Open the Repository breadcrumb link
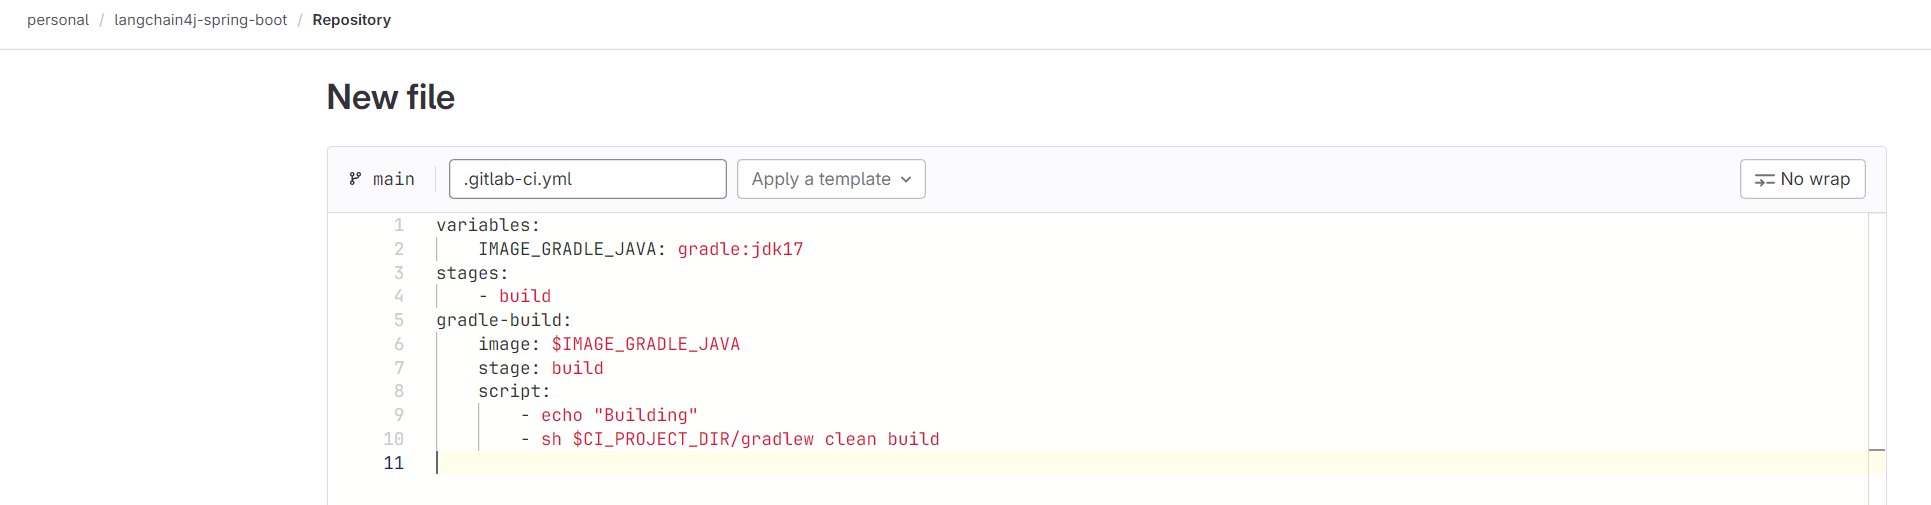Image resolution: width=1931 pixels, height=505 pixels. click(351, 20)
